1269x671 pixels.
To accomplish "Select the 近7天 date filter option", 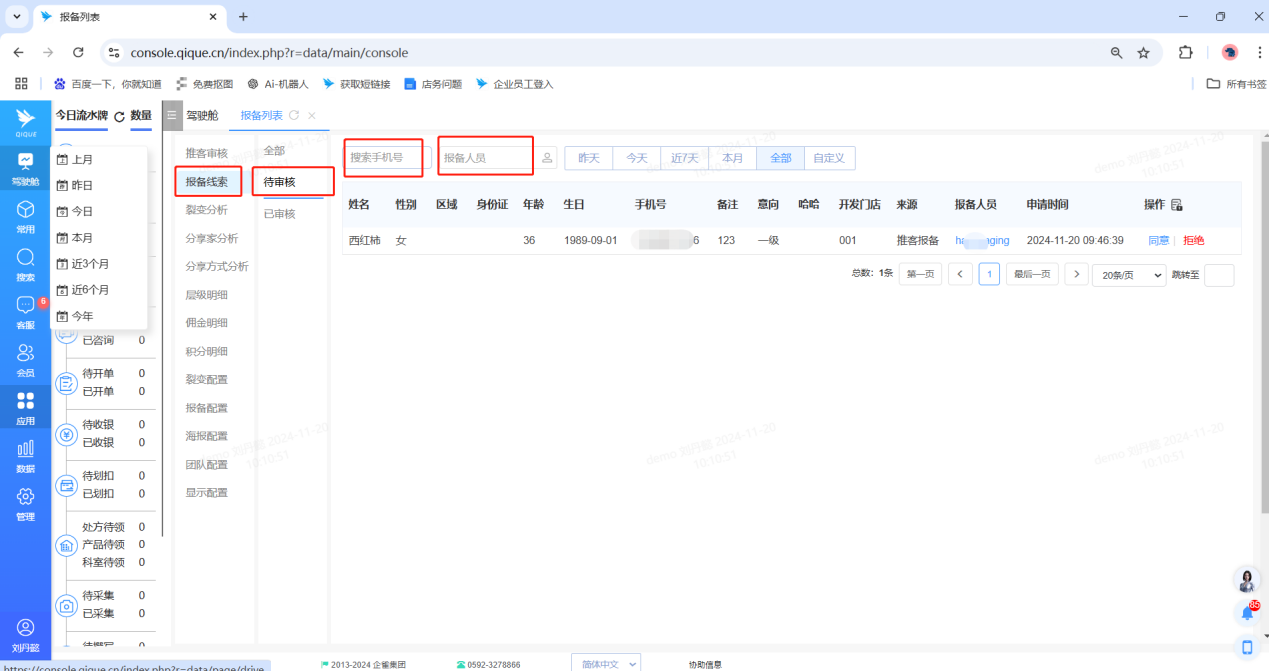I will 685,158.
